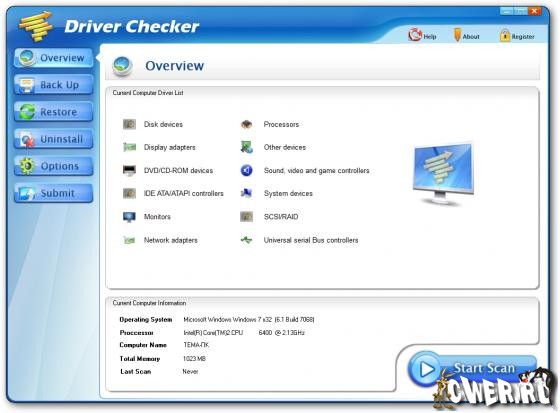Select the Display adapters label
Screen dimensions: 560x413
click(x=170, y=147)
